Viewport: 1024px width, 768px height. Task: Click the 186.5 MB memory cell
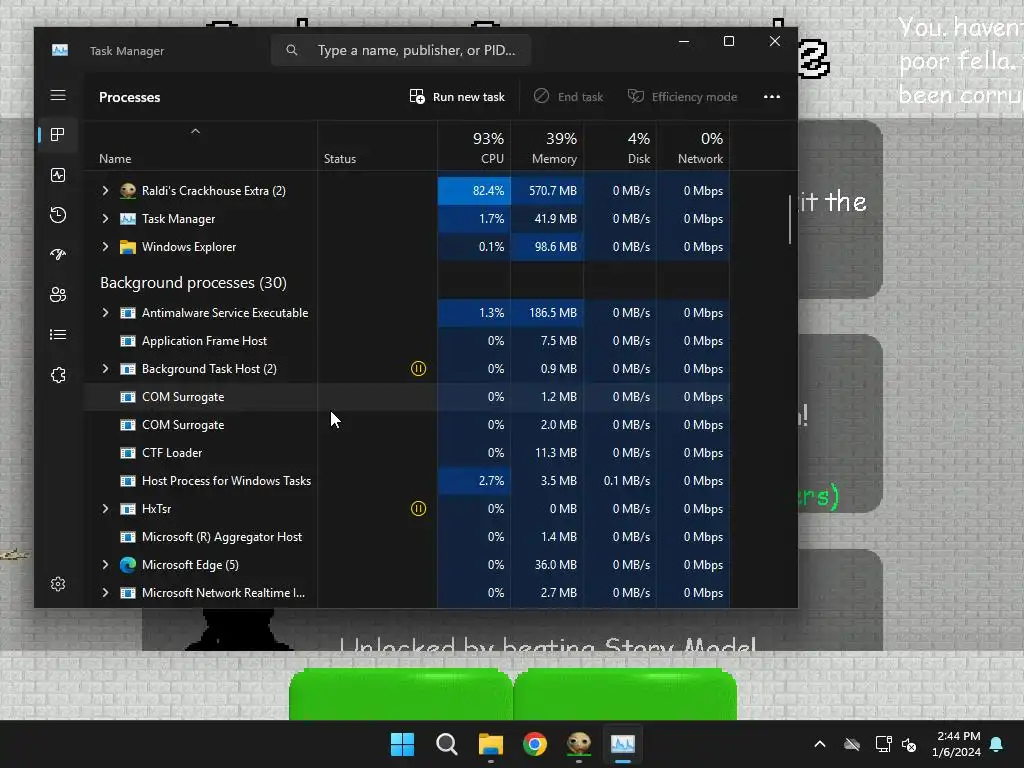pos(547,313)
